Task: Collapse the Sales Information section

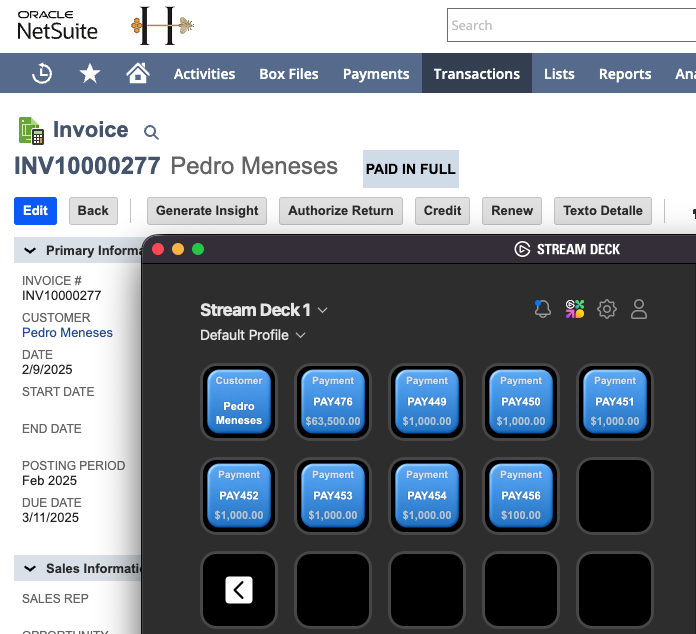Action: (30, 568)
